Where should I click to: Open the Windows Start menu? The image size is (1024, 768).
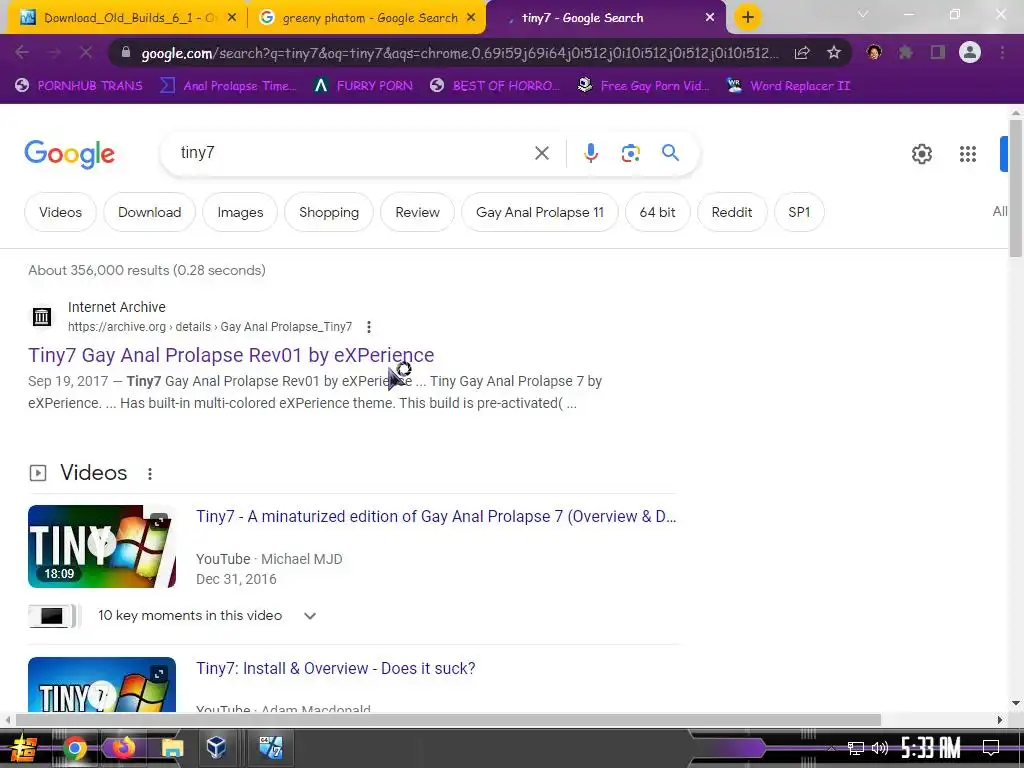[22, 748]
